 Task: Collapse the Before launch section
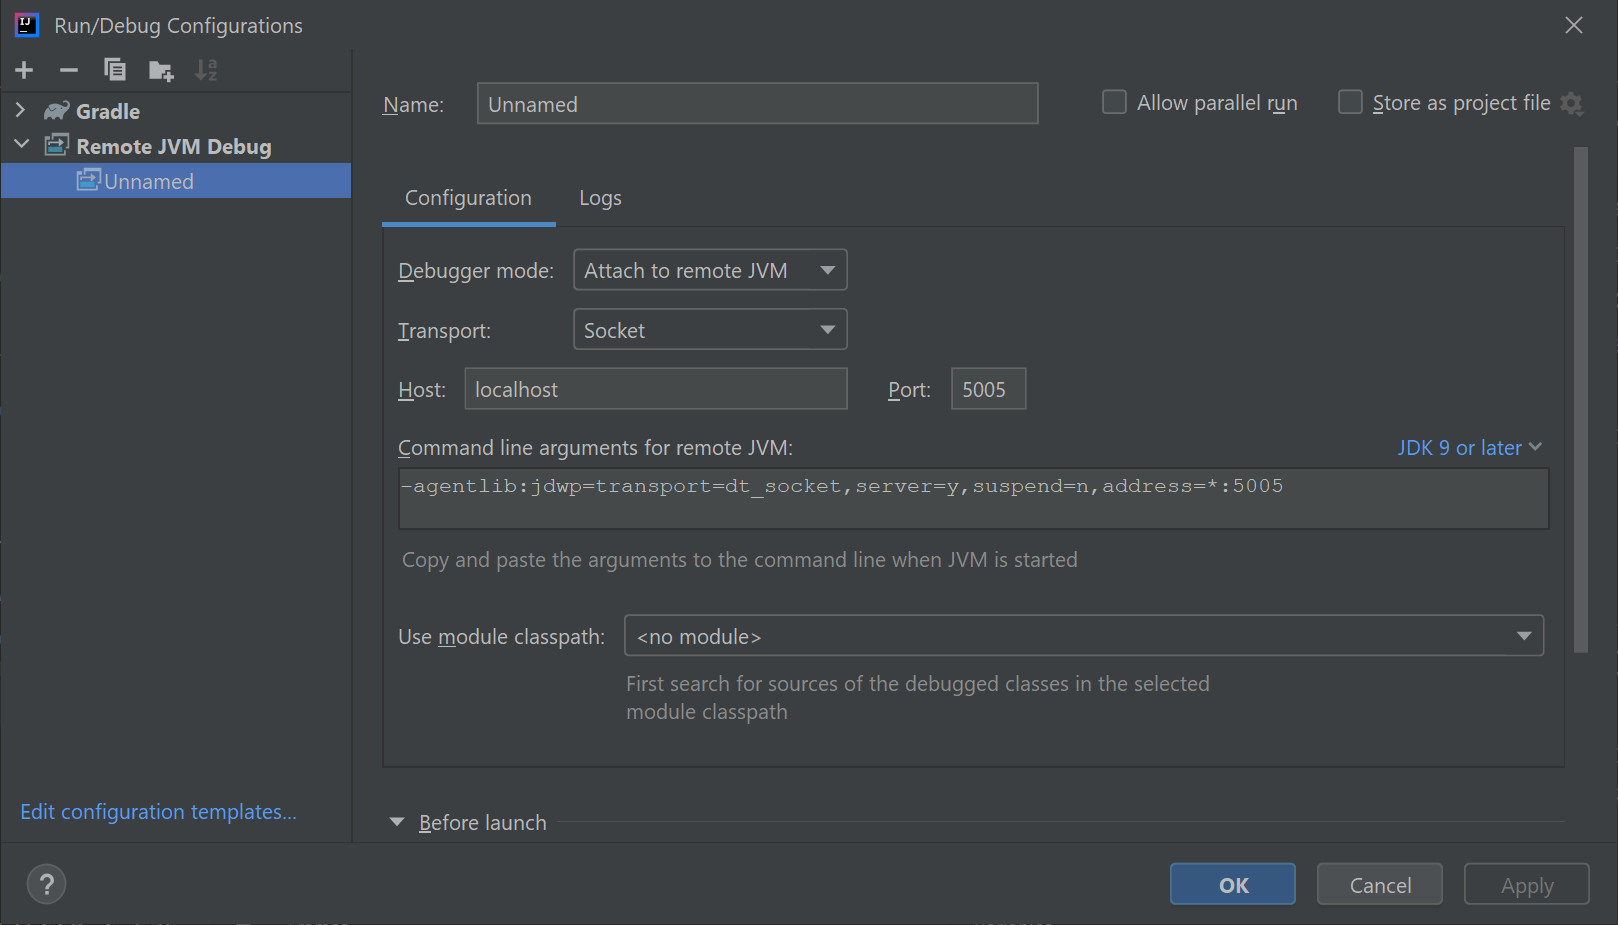(397, 821)
